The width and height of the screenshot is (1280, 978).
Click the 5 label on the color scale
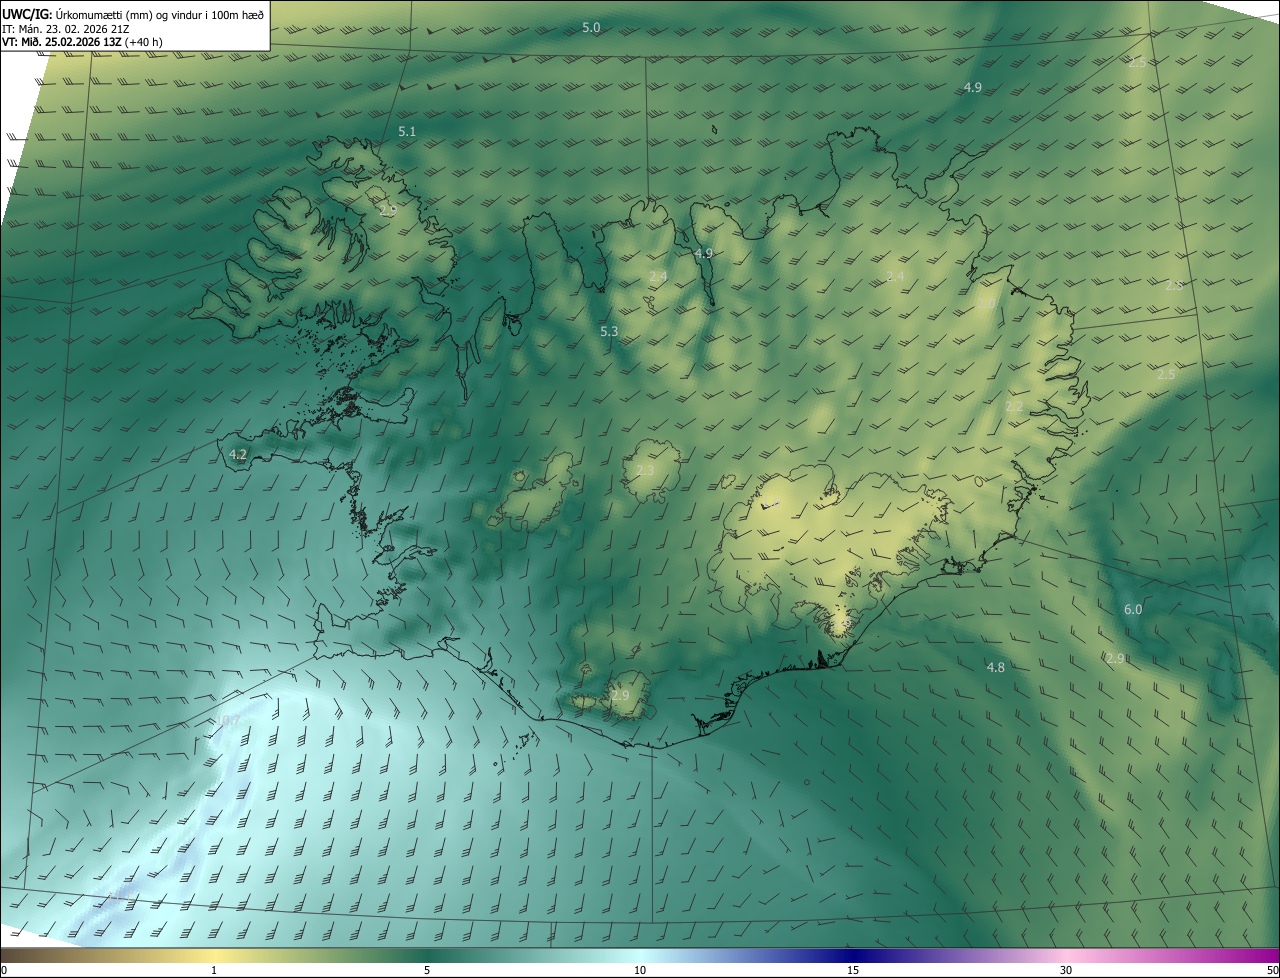point(427,970)
